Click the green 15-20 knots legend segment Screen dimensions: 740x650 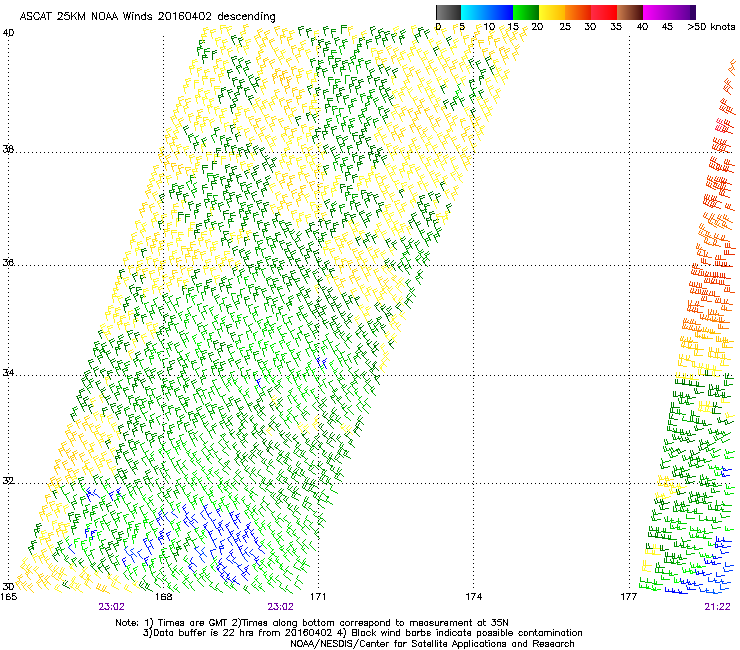point(525,12)
